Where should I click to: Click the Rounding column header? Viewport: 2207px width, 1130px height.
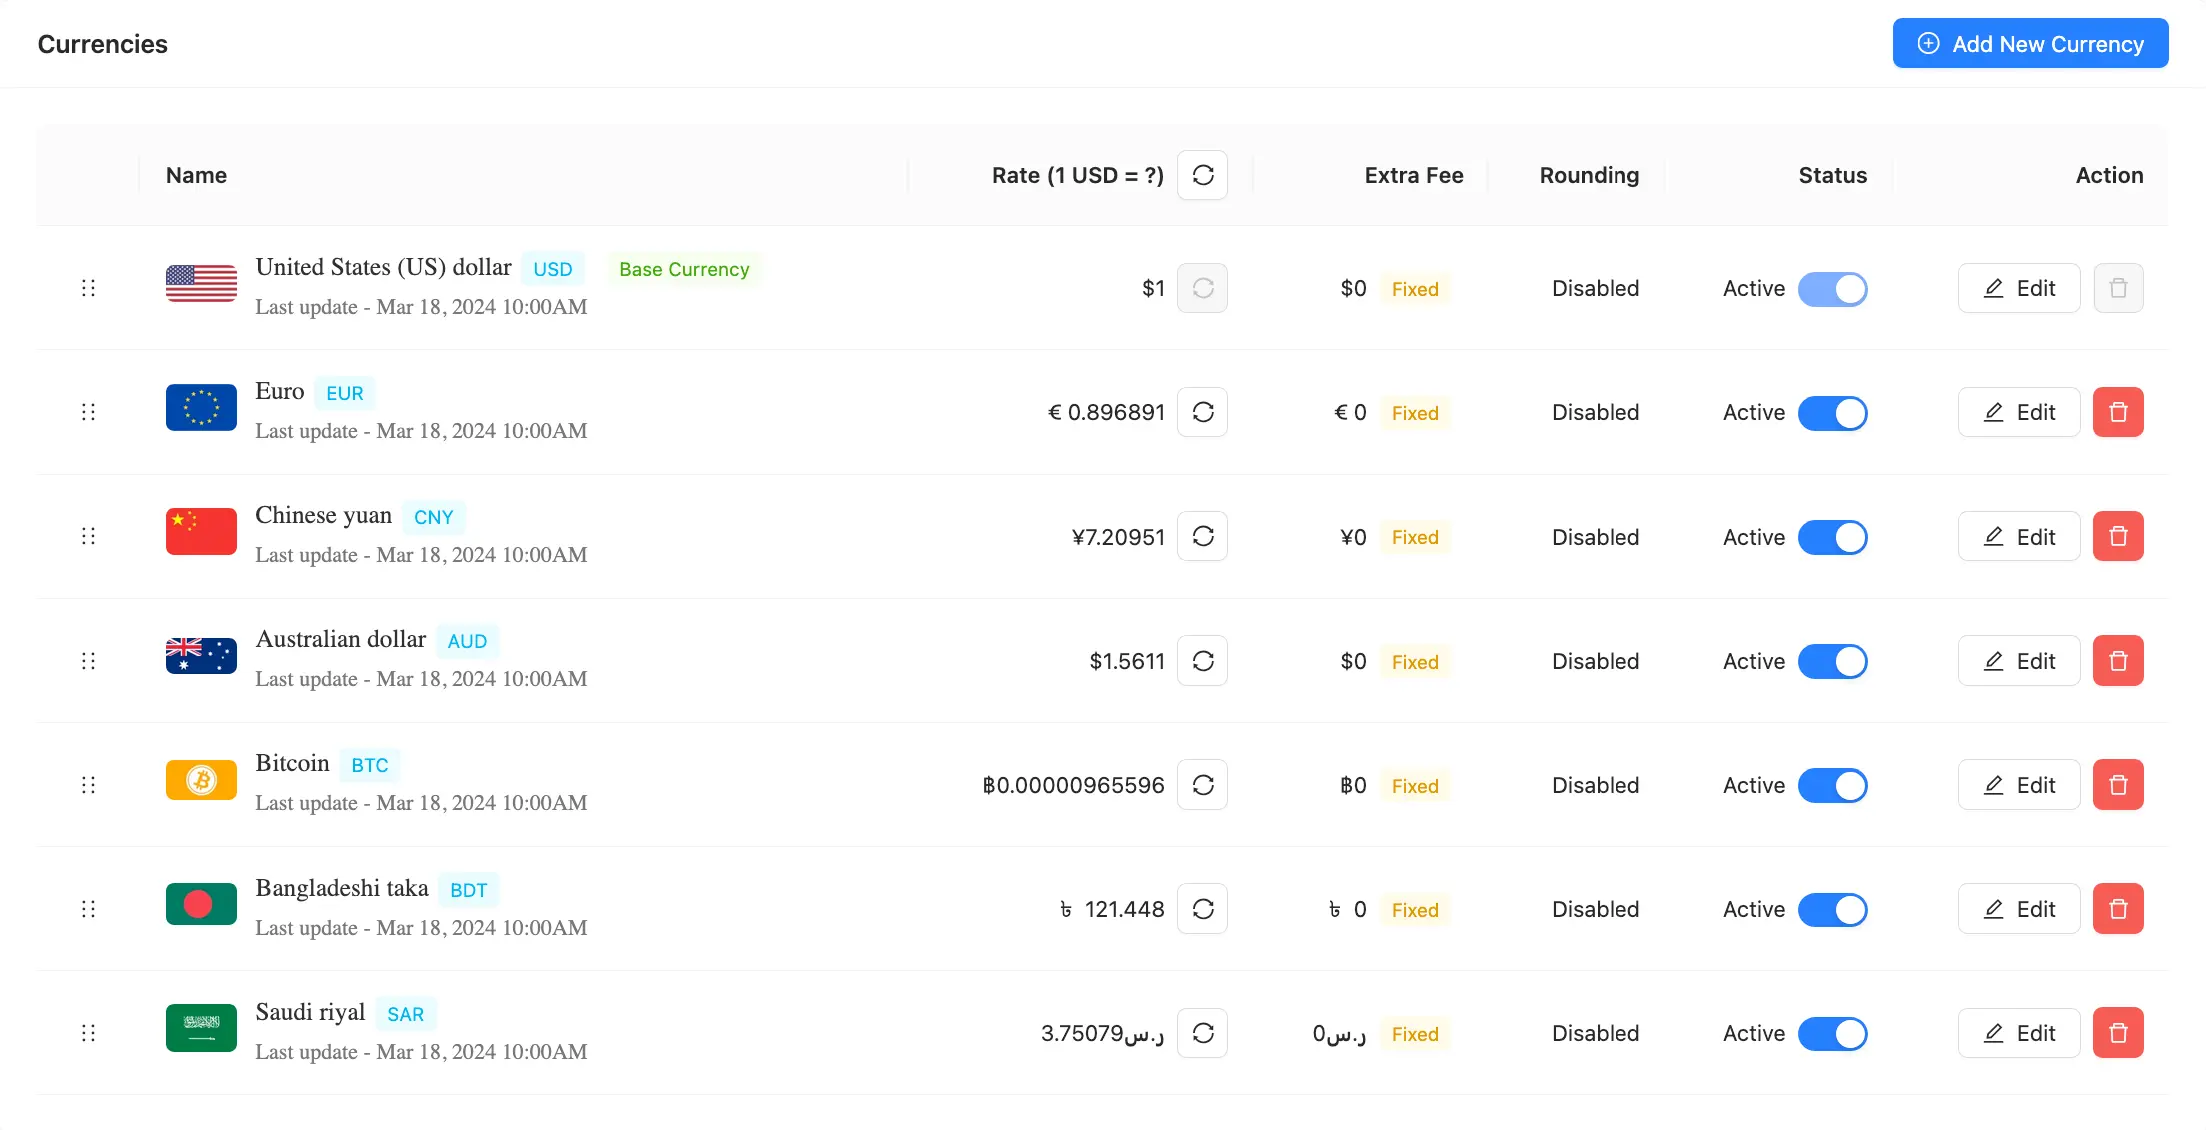click(1589, 175)
